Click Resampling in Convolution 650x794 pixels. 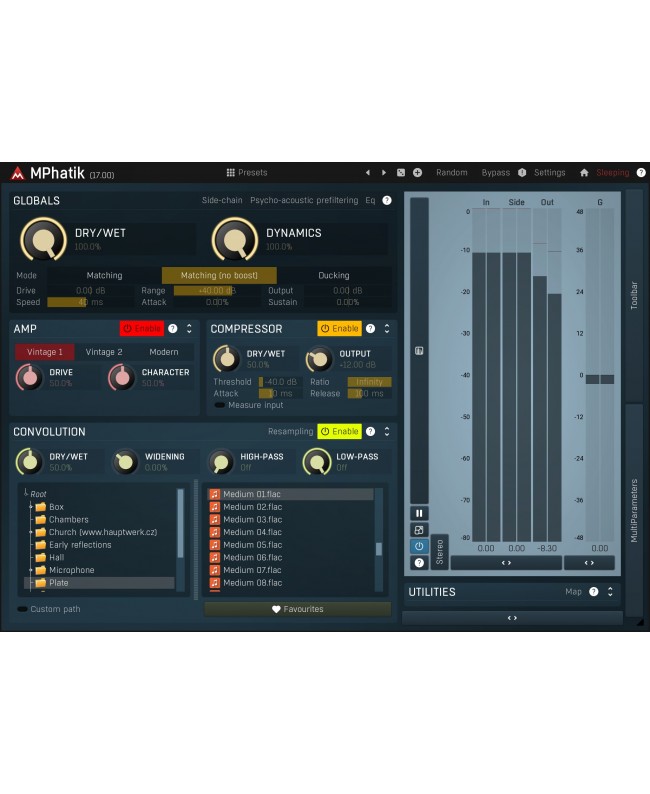coord(291,431)
